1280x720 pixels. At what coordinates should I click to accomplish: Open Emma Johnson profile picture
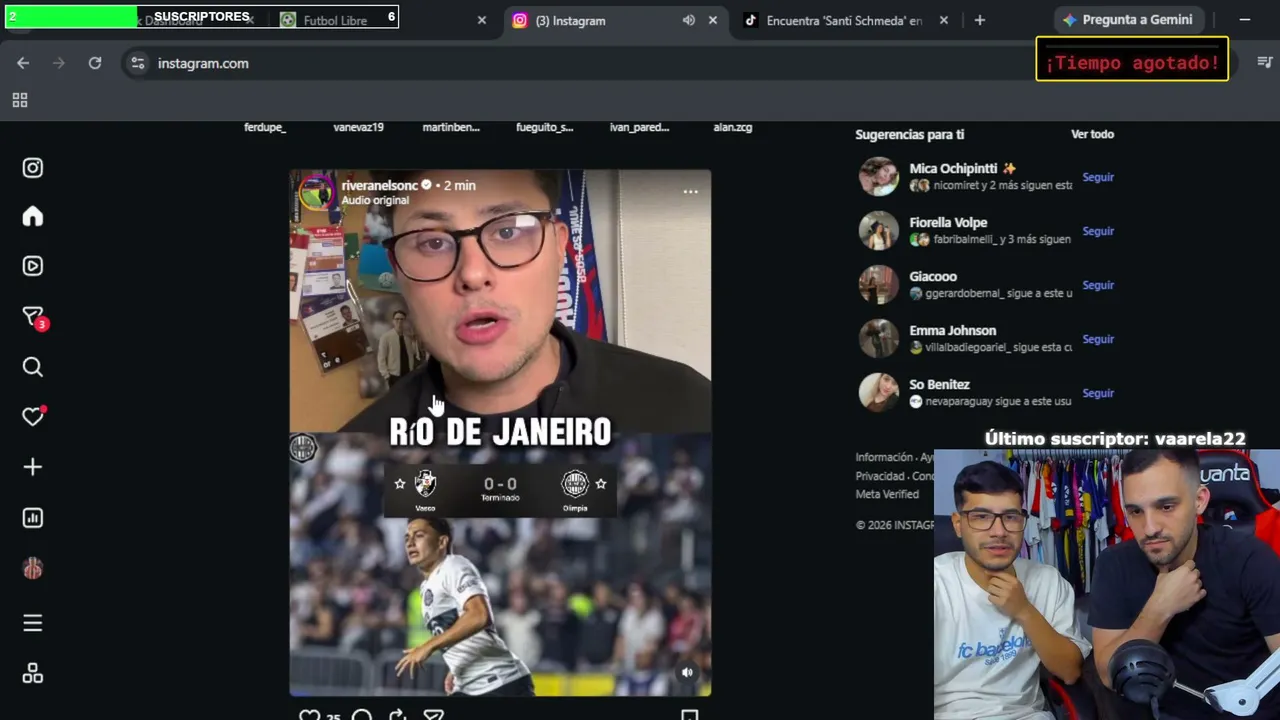(x=879, y=339)
